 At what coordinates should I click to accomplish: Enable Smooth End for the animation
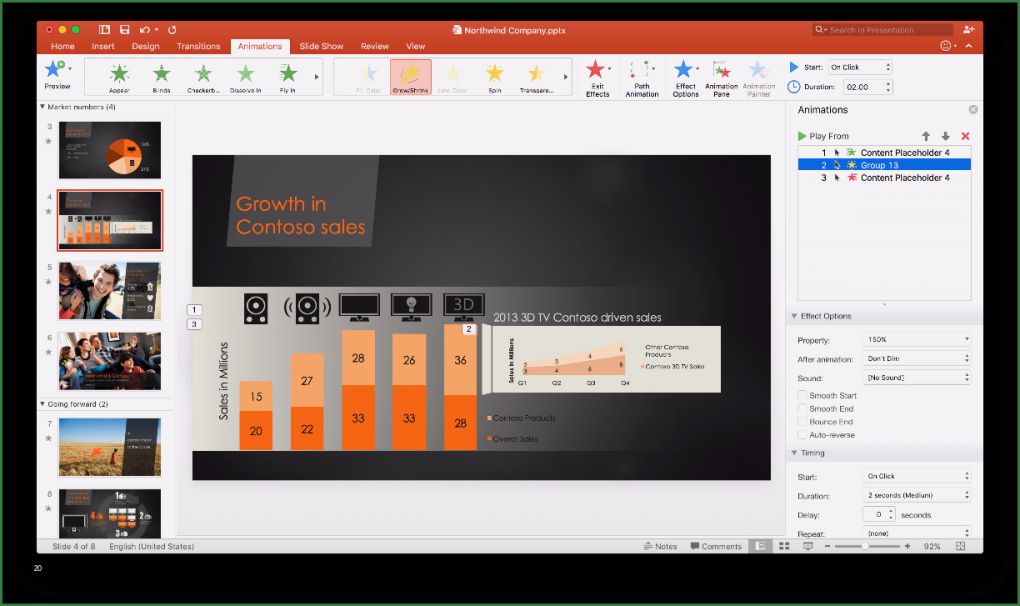(801, 408)
